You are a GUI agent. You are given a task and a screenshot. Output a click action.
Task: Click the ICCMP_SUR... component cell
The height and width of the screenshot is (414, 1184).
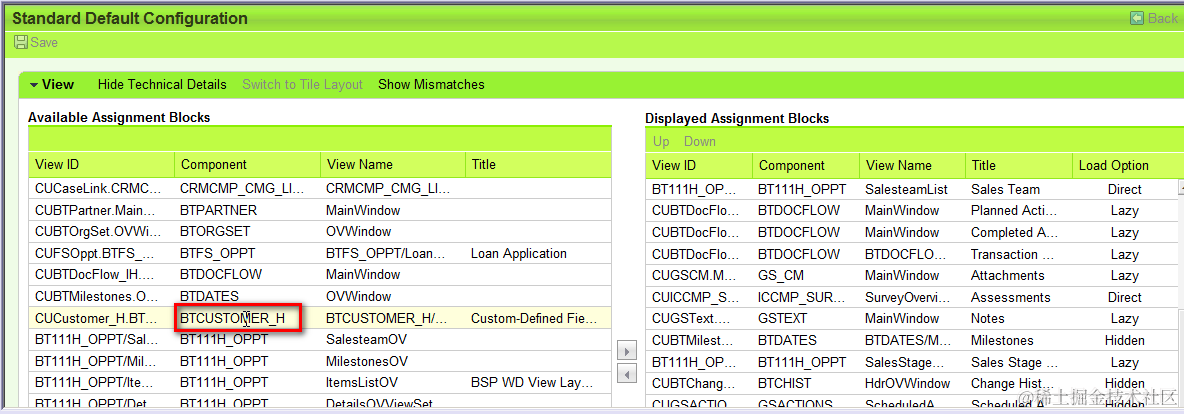tap(806, 297)
